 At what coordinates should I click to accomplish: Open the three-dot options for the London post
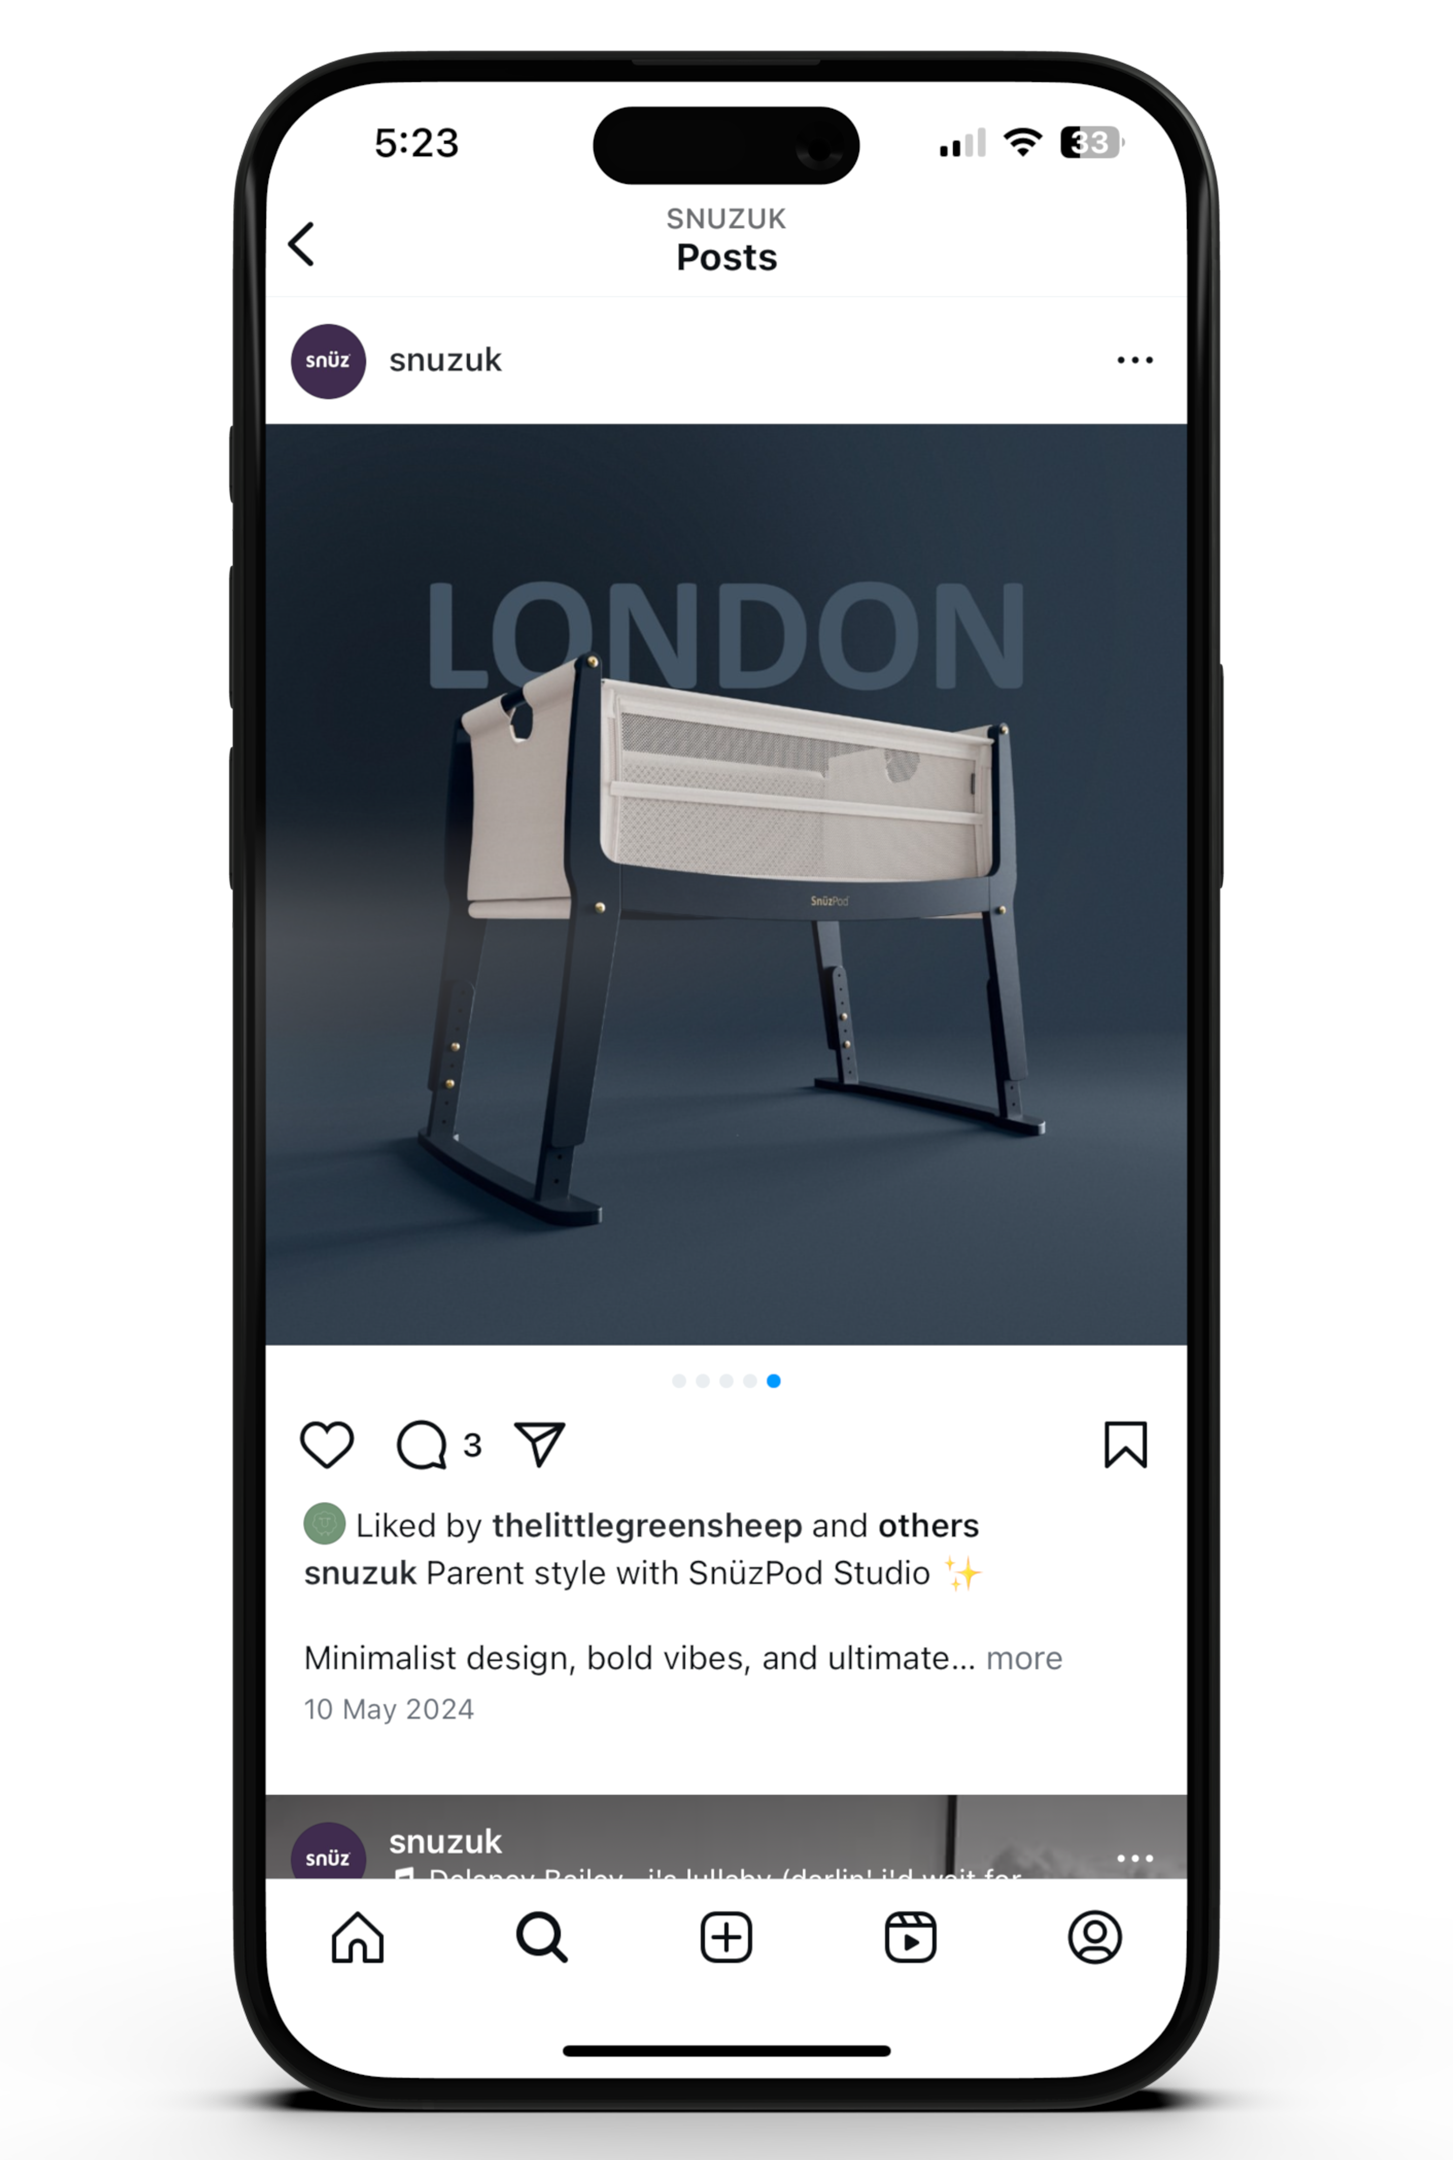point(1135,360)
